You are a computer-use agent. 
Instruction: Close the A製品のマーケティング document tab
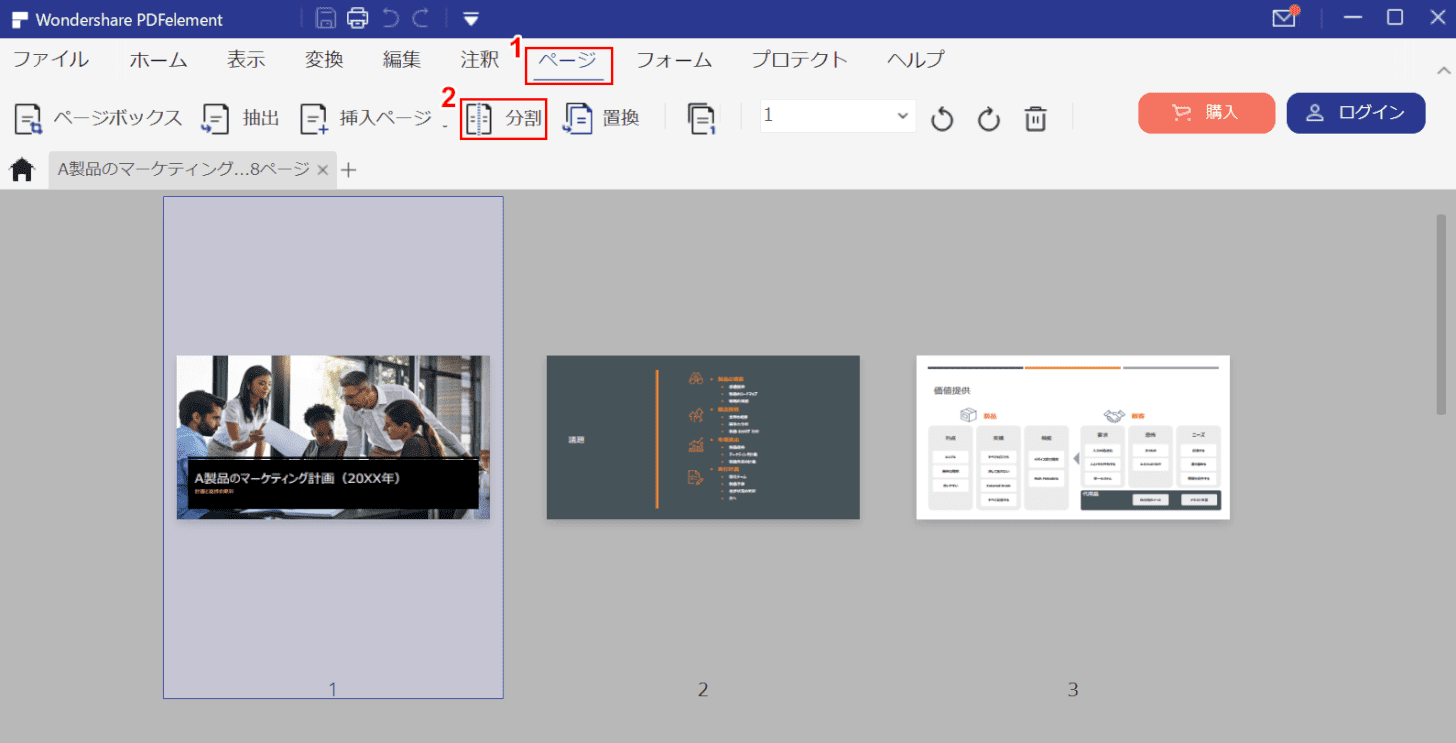323,170
